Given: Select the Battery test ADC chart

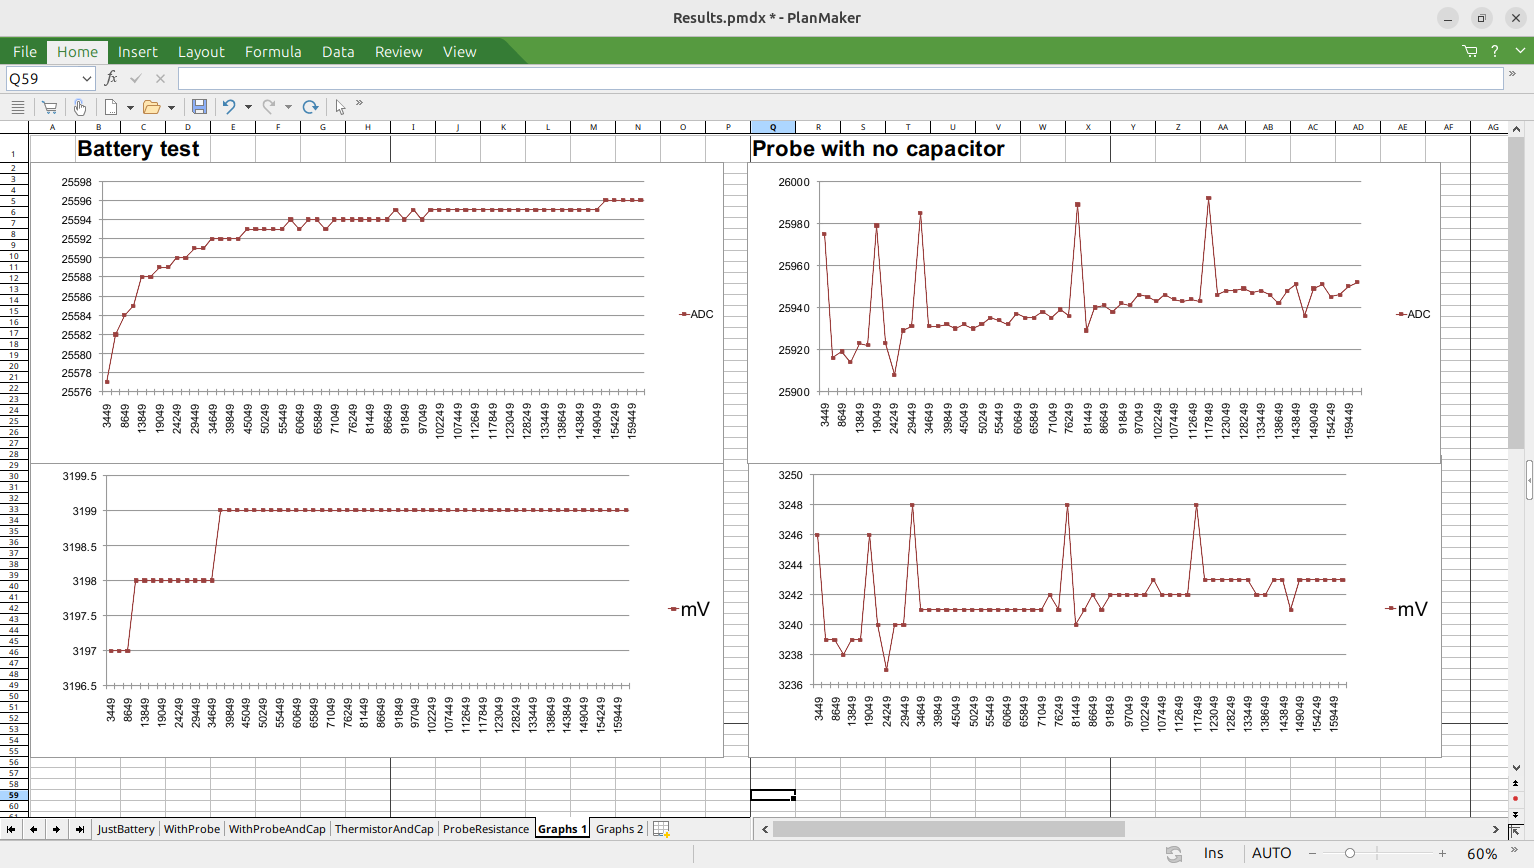Looking at the screenshot, I should 377,312.
